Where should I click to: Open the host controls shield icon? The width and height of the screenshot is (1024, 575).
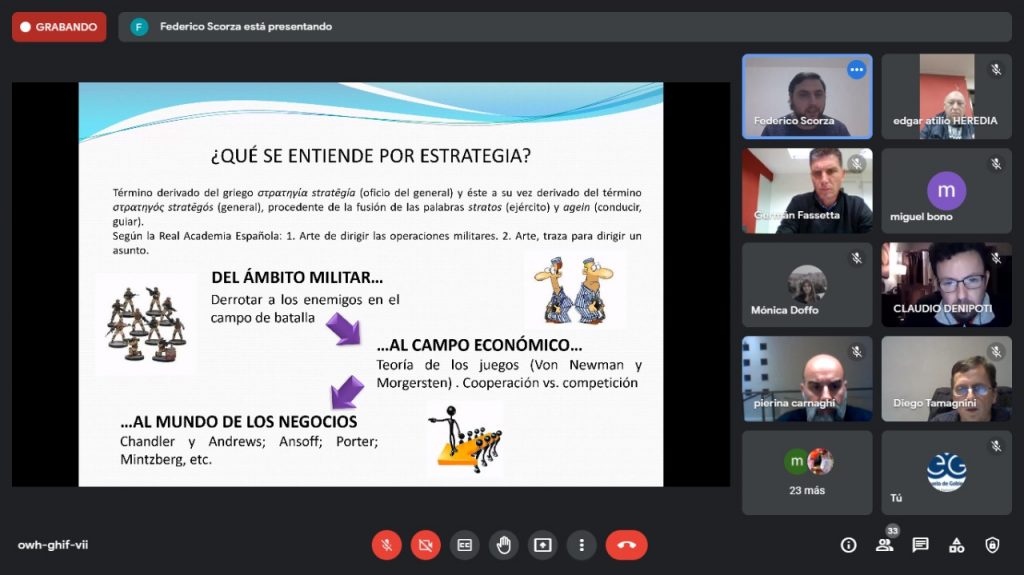tap(992, 545)
